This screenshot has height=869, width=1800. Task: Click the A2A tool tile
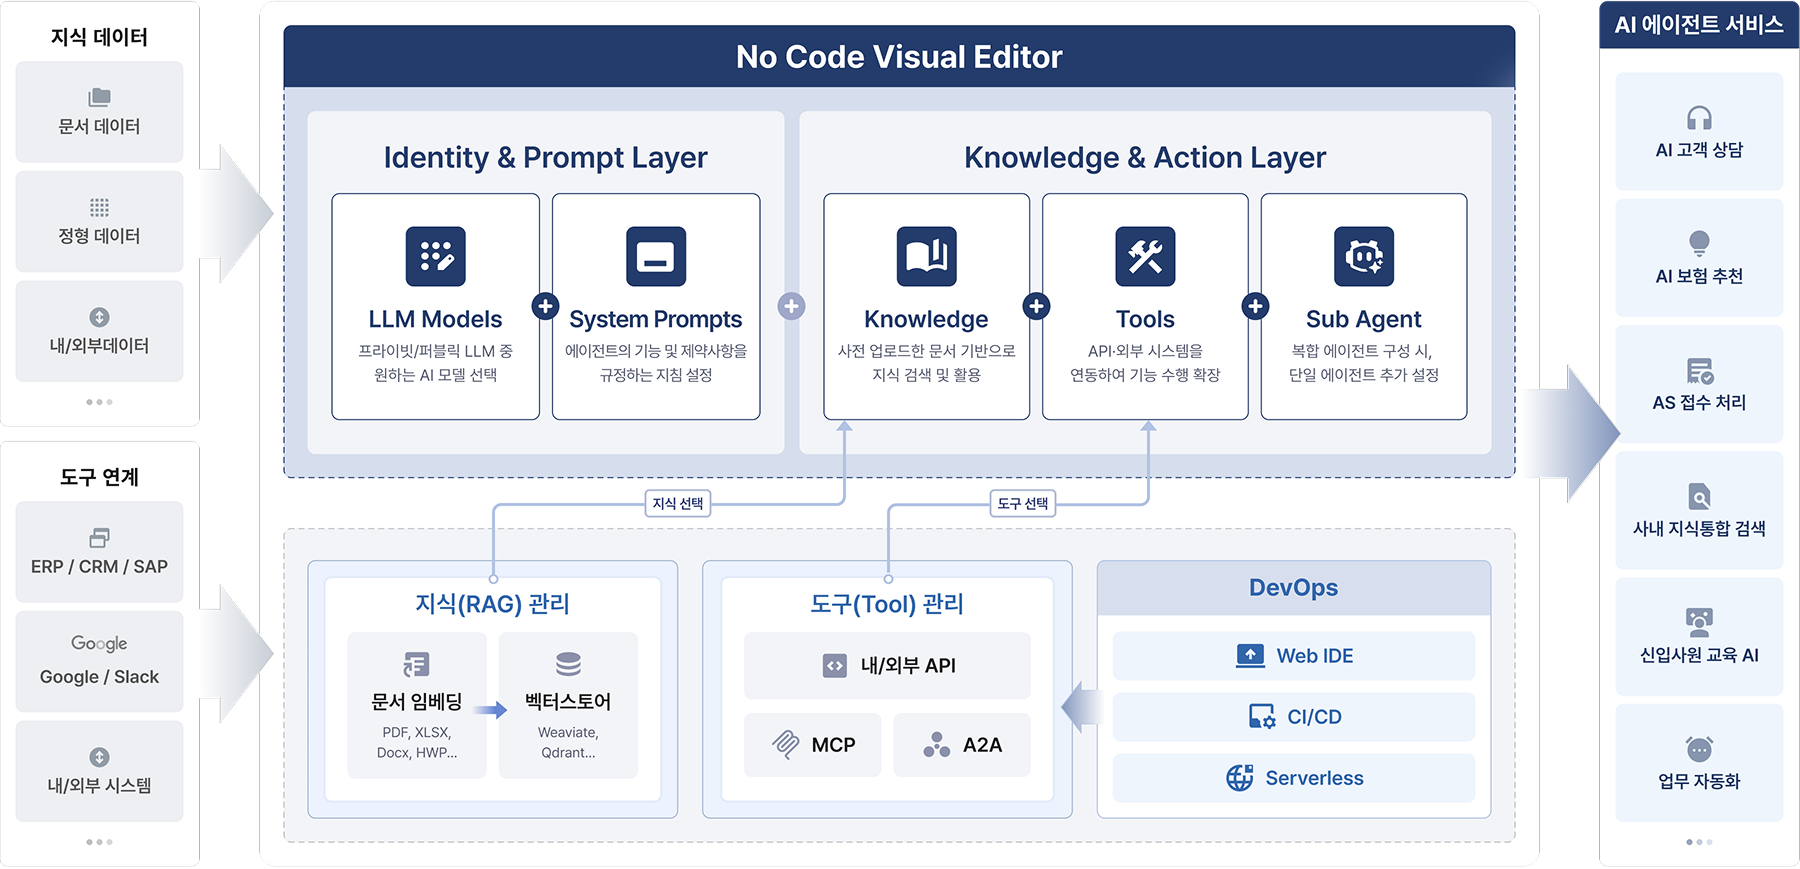click(x=961, y=745)
